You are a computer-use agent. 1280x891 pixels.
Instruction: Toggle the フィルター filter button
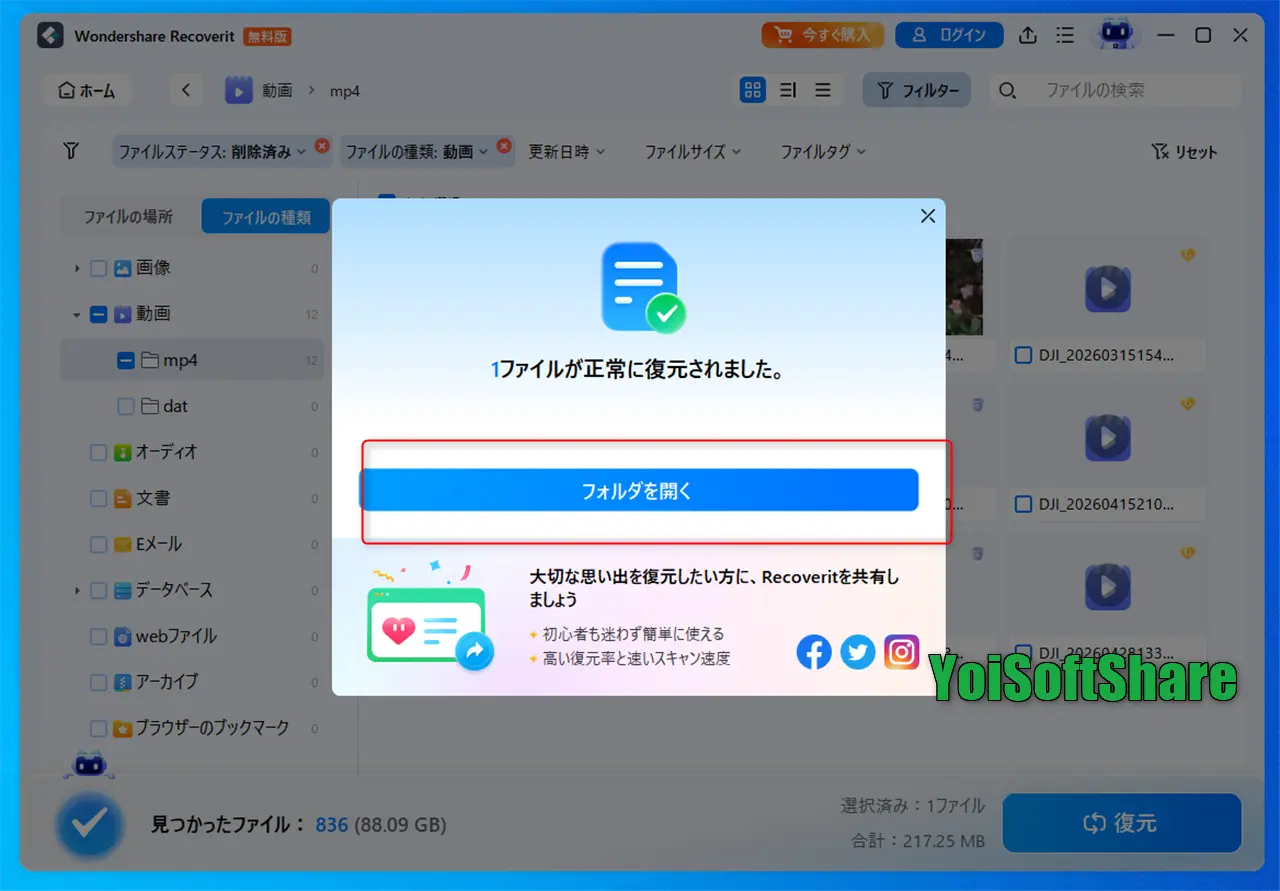[x=917, y=90]
